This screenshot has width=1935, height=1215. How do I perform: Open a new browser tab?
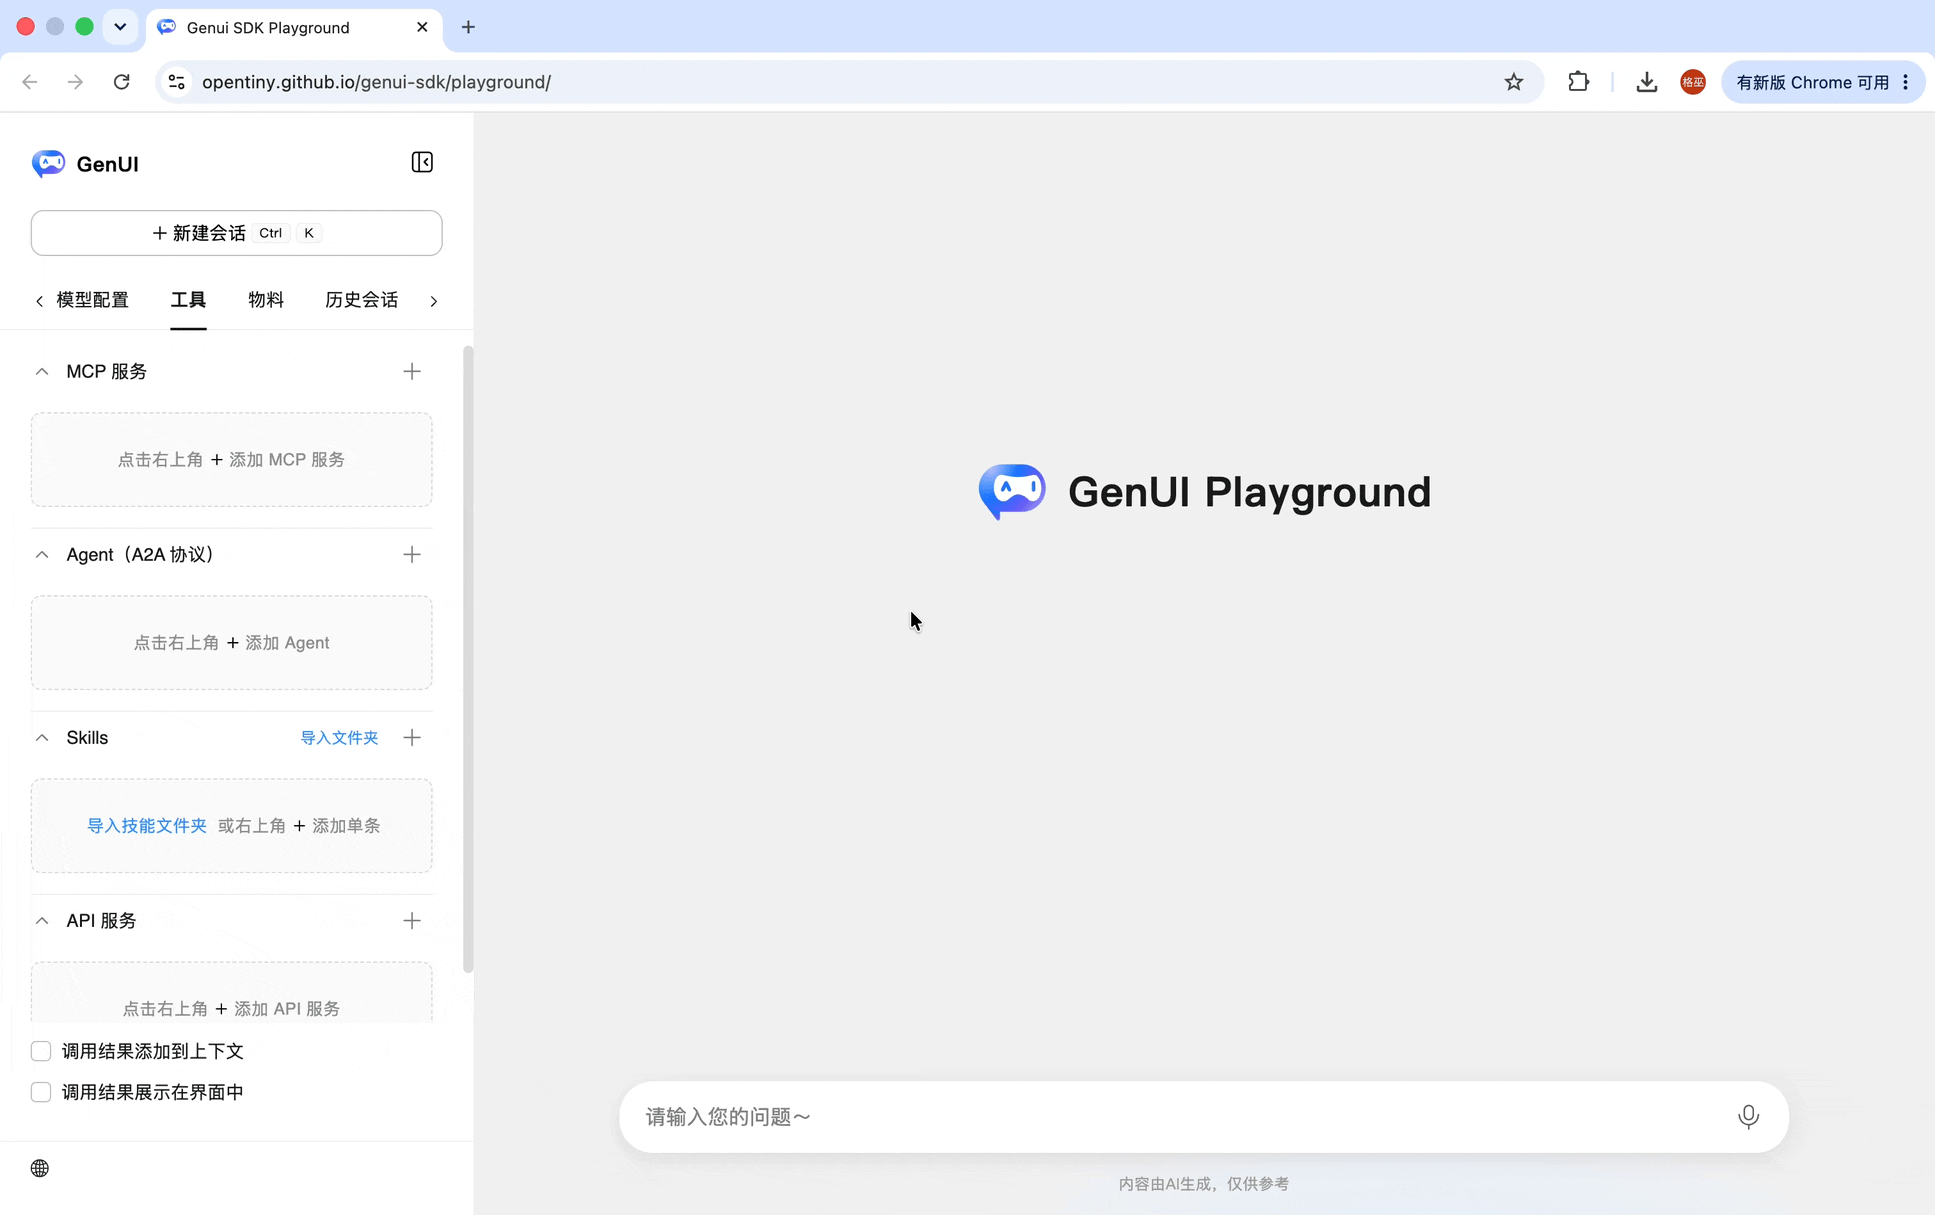coord(468,27)
